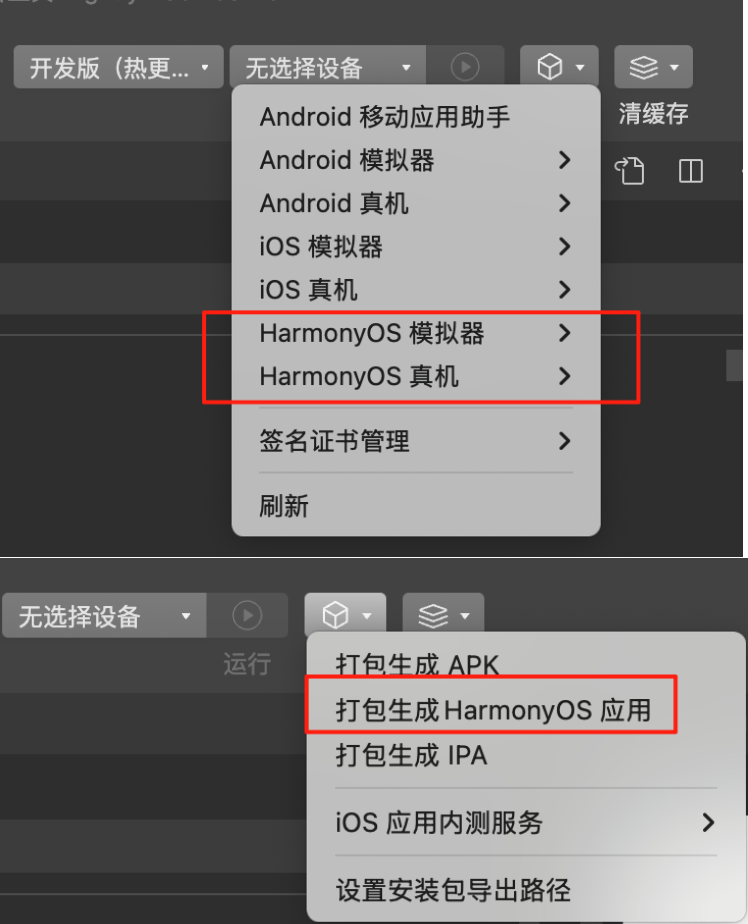Click the export file icon below 清缓存
The height and width of the screenshot is (924, 748).
(630, 171)
